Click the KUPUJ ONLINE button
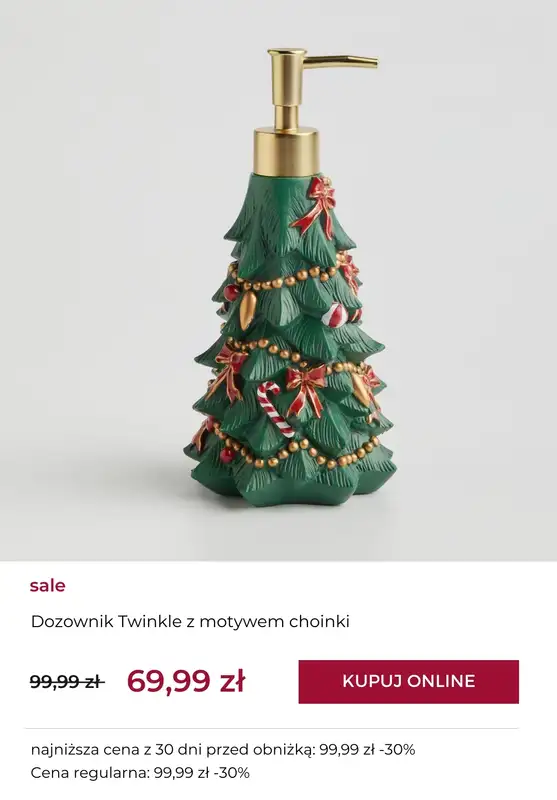Viewport: 557px width, 800px height. [409, 682]
